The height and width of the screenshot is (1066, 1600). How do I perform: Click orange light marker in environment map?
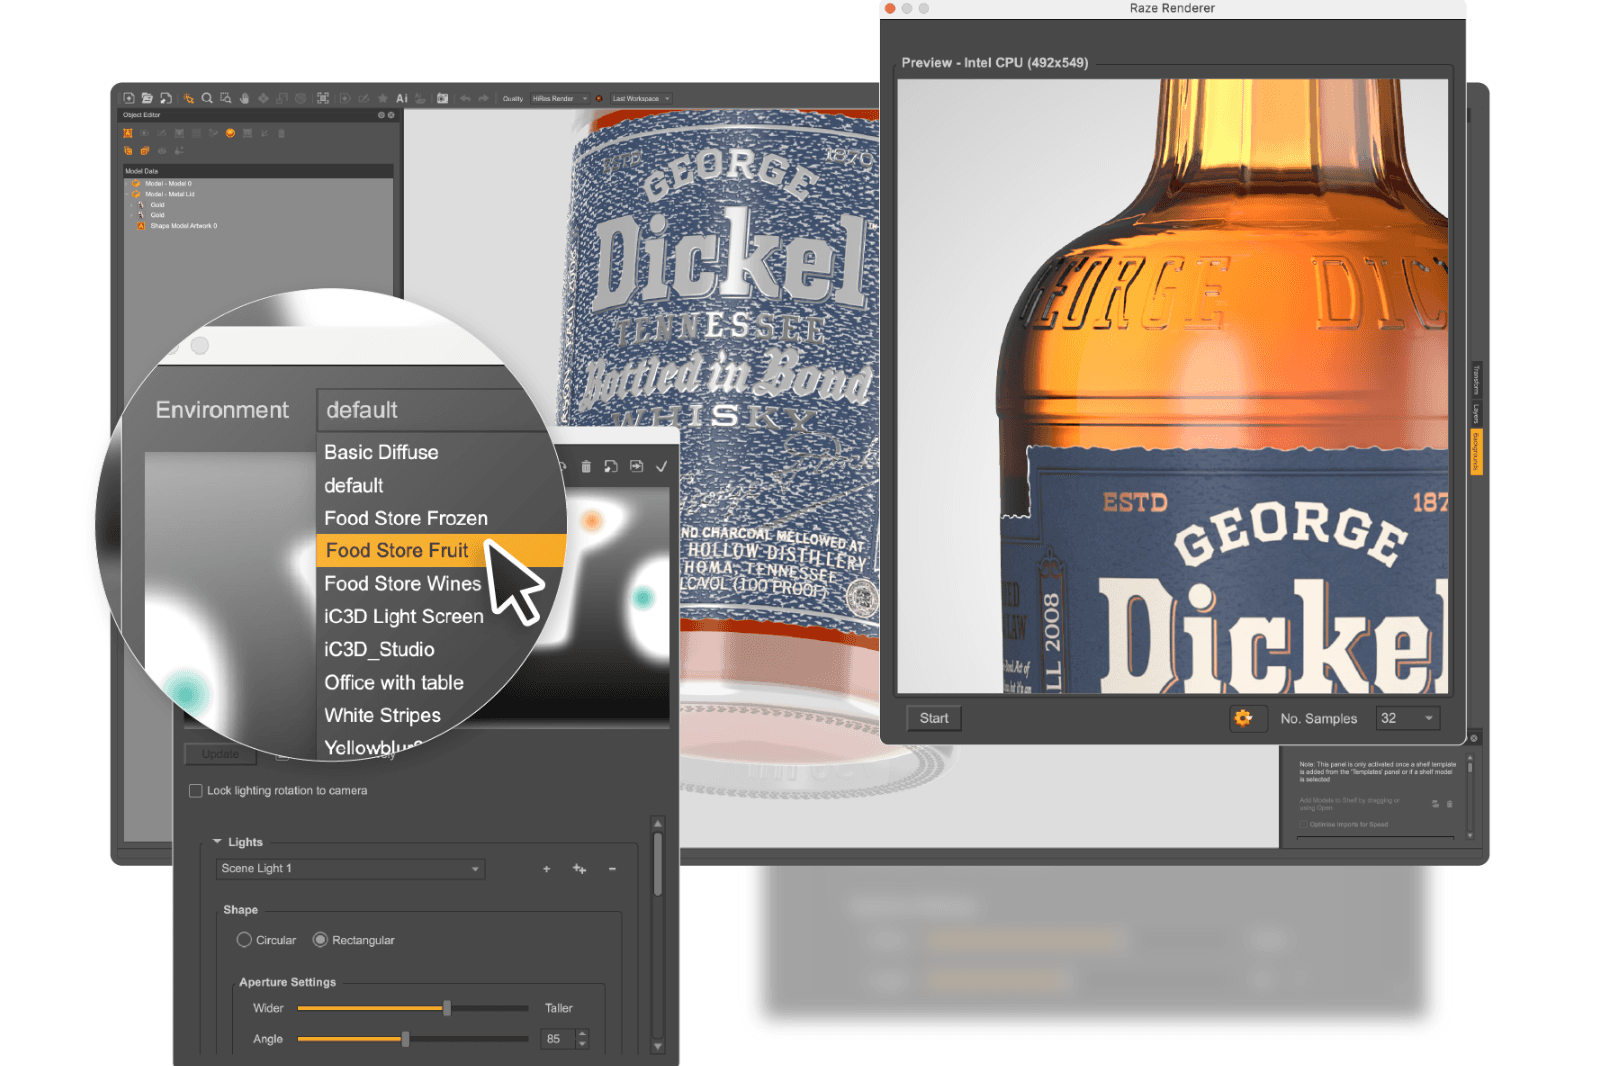pos(592,520)
